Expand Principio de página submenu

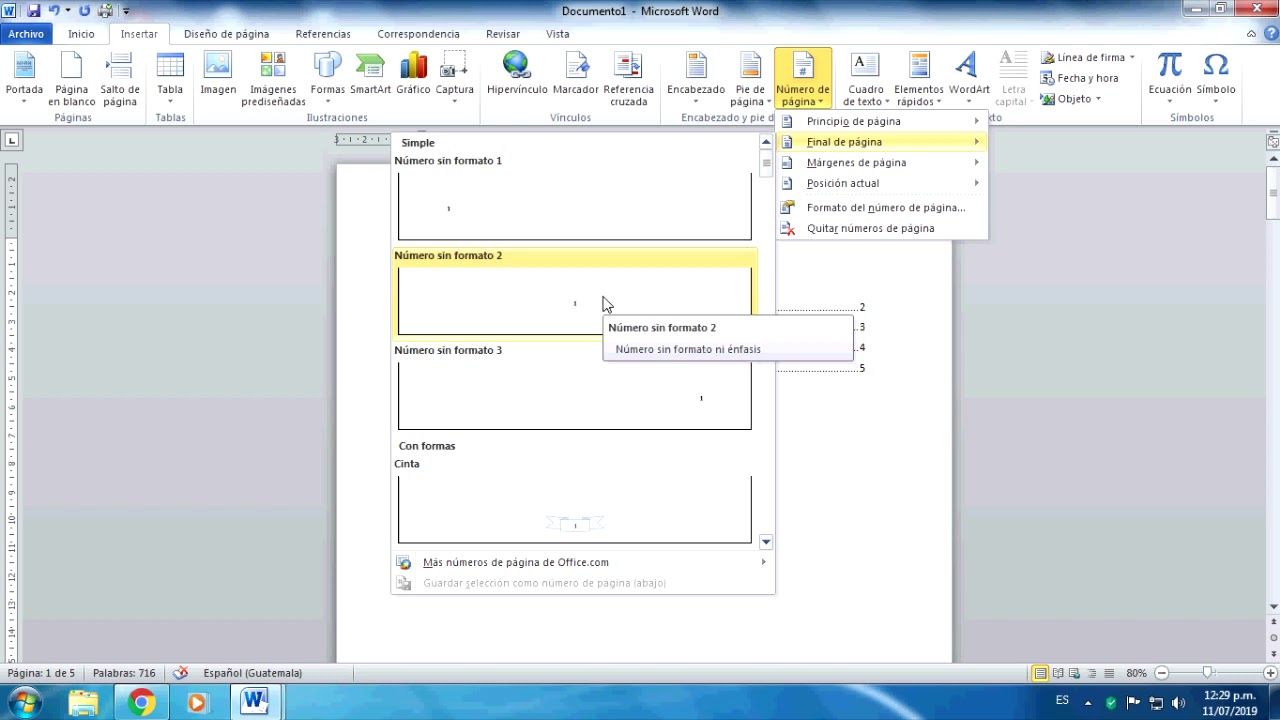(x=881, y=121)
